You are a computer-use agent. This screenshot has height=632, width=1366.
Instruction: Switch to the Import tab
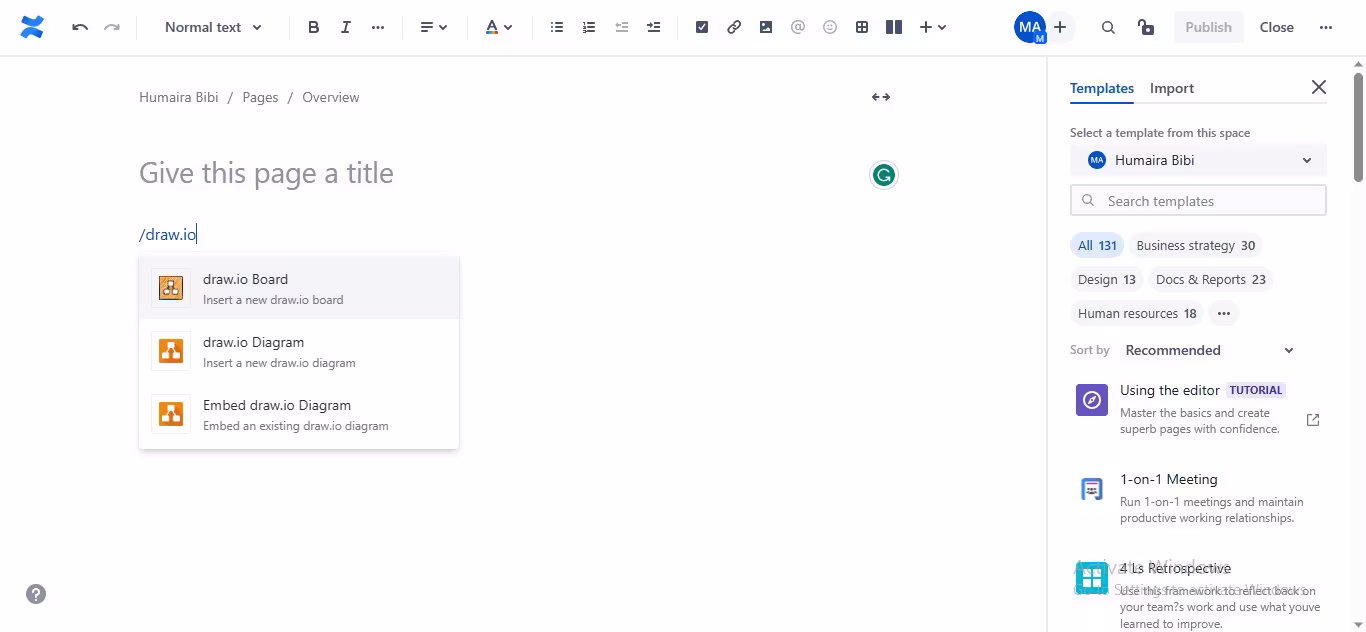tap(1172, 88)
